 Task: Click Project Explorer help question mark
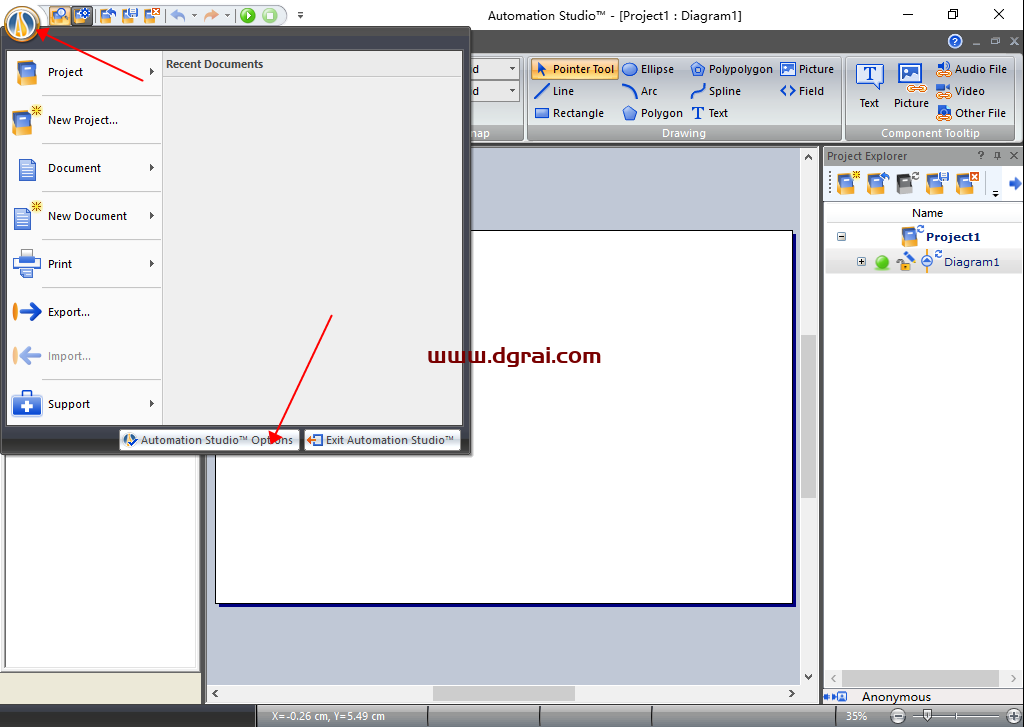tap(980, 155)
